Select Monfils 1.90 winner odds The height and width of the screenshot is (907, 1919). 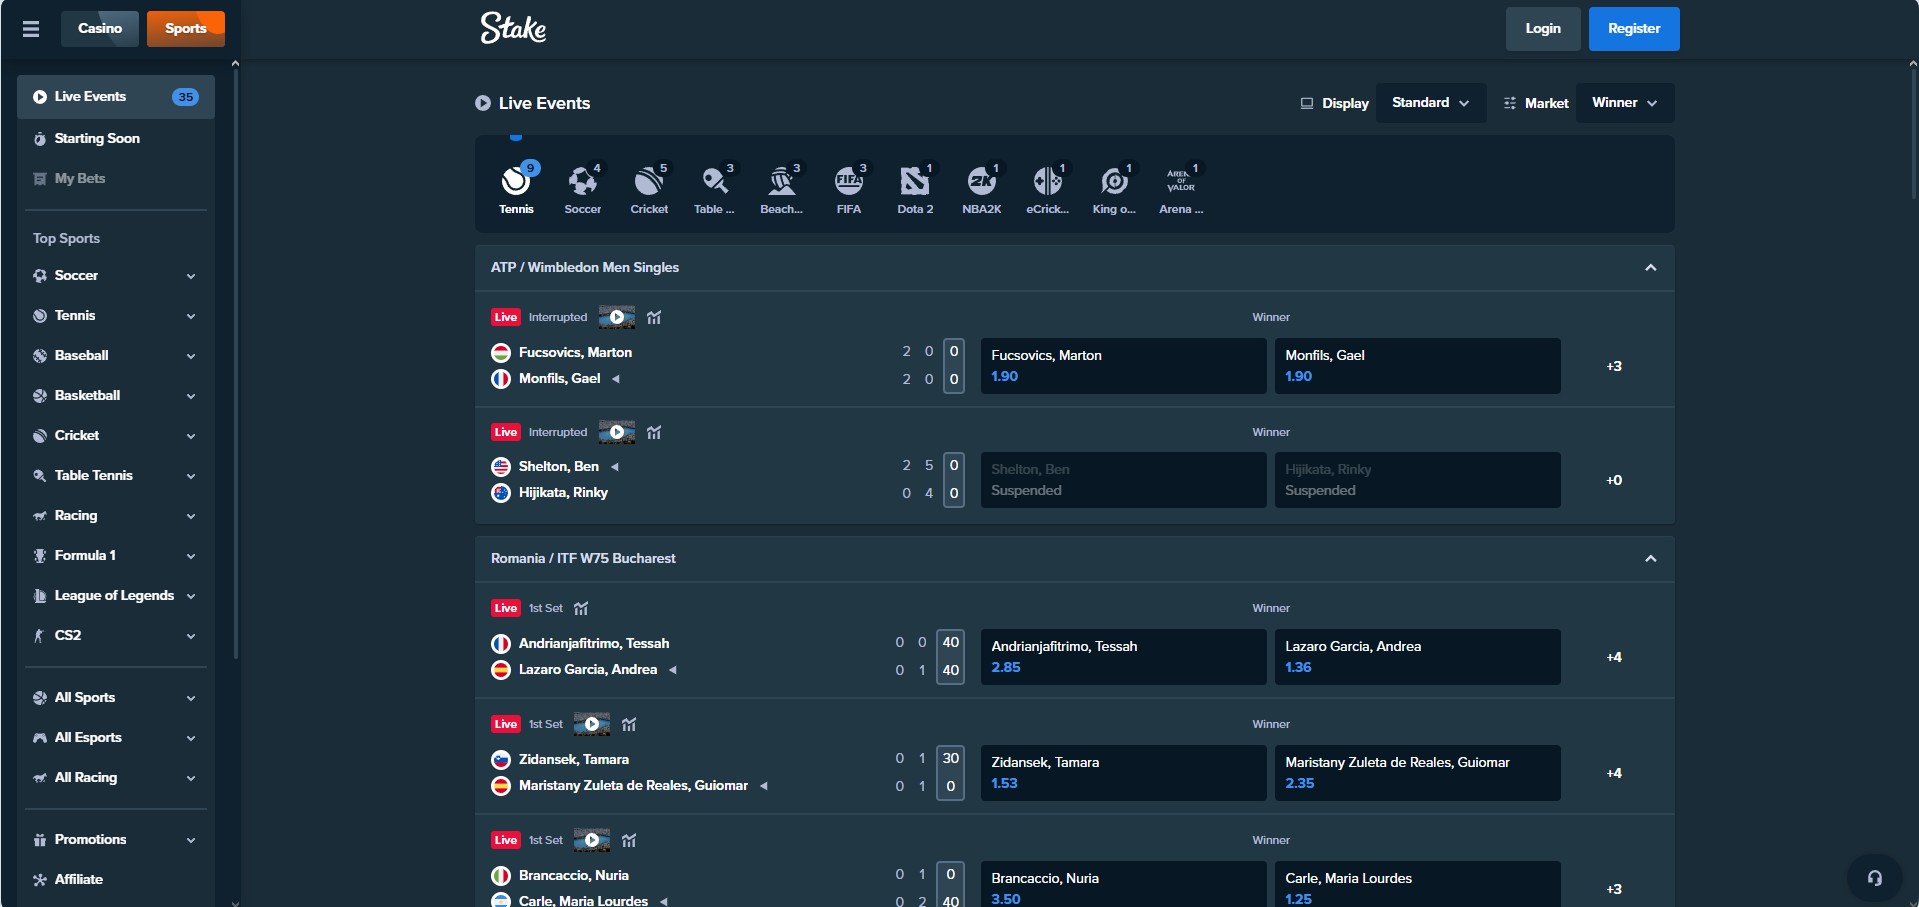pos(1416,366)
